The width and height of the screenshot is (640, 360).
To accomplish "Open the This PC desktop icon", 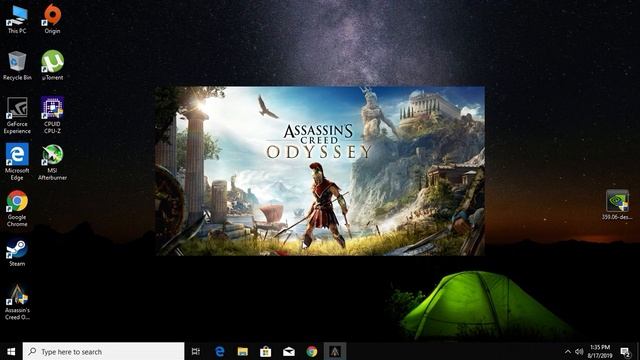I will [x=17, y=19].
